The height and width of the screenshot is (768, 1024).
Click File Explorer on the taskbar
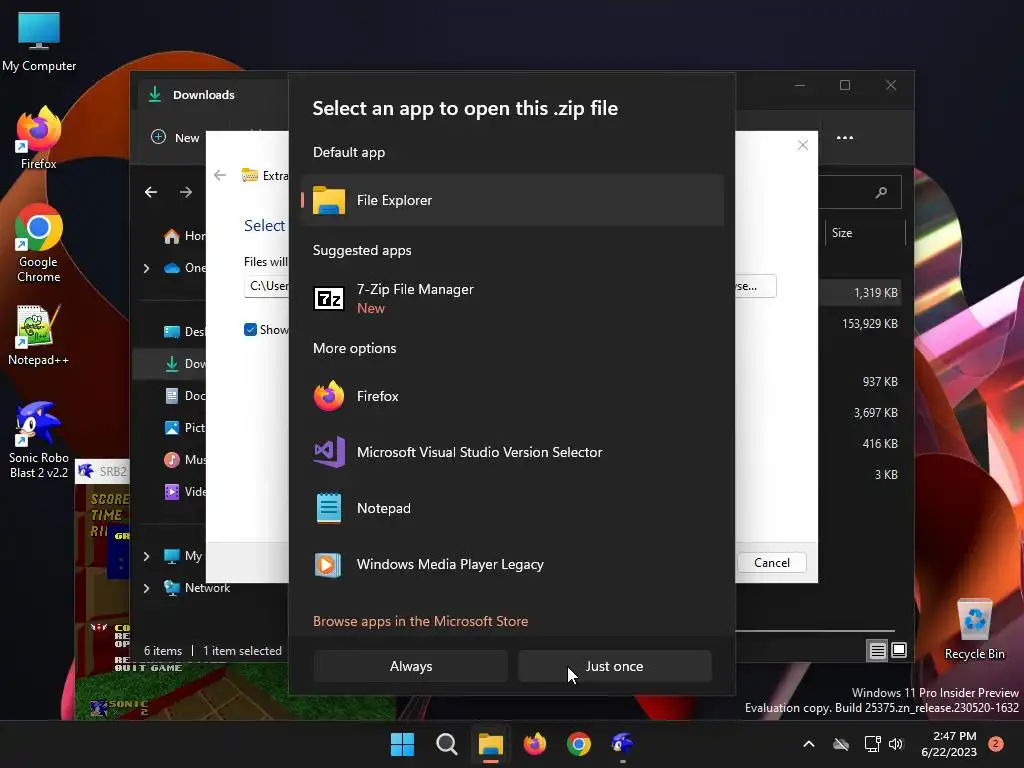[x=490, y=744]
